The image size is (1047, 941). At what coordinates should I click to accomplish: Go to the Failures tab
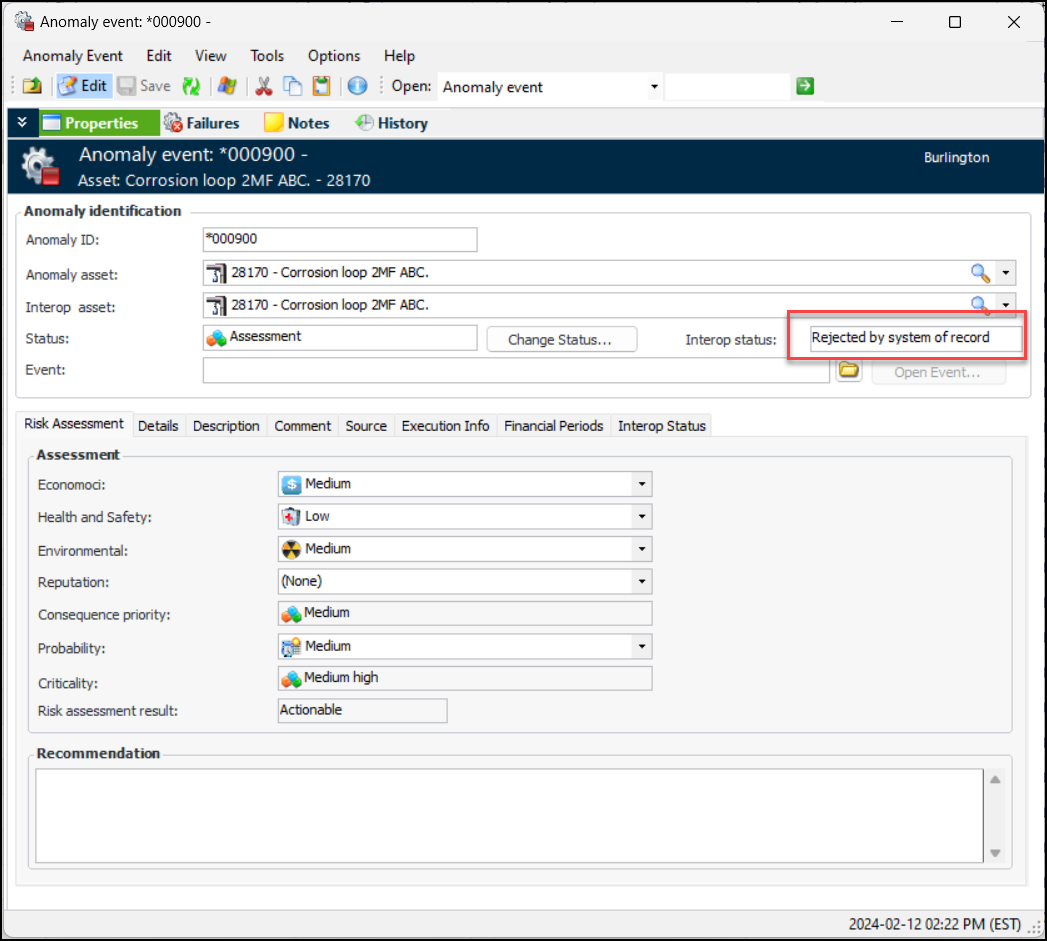tap(202, 123)
